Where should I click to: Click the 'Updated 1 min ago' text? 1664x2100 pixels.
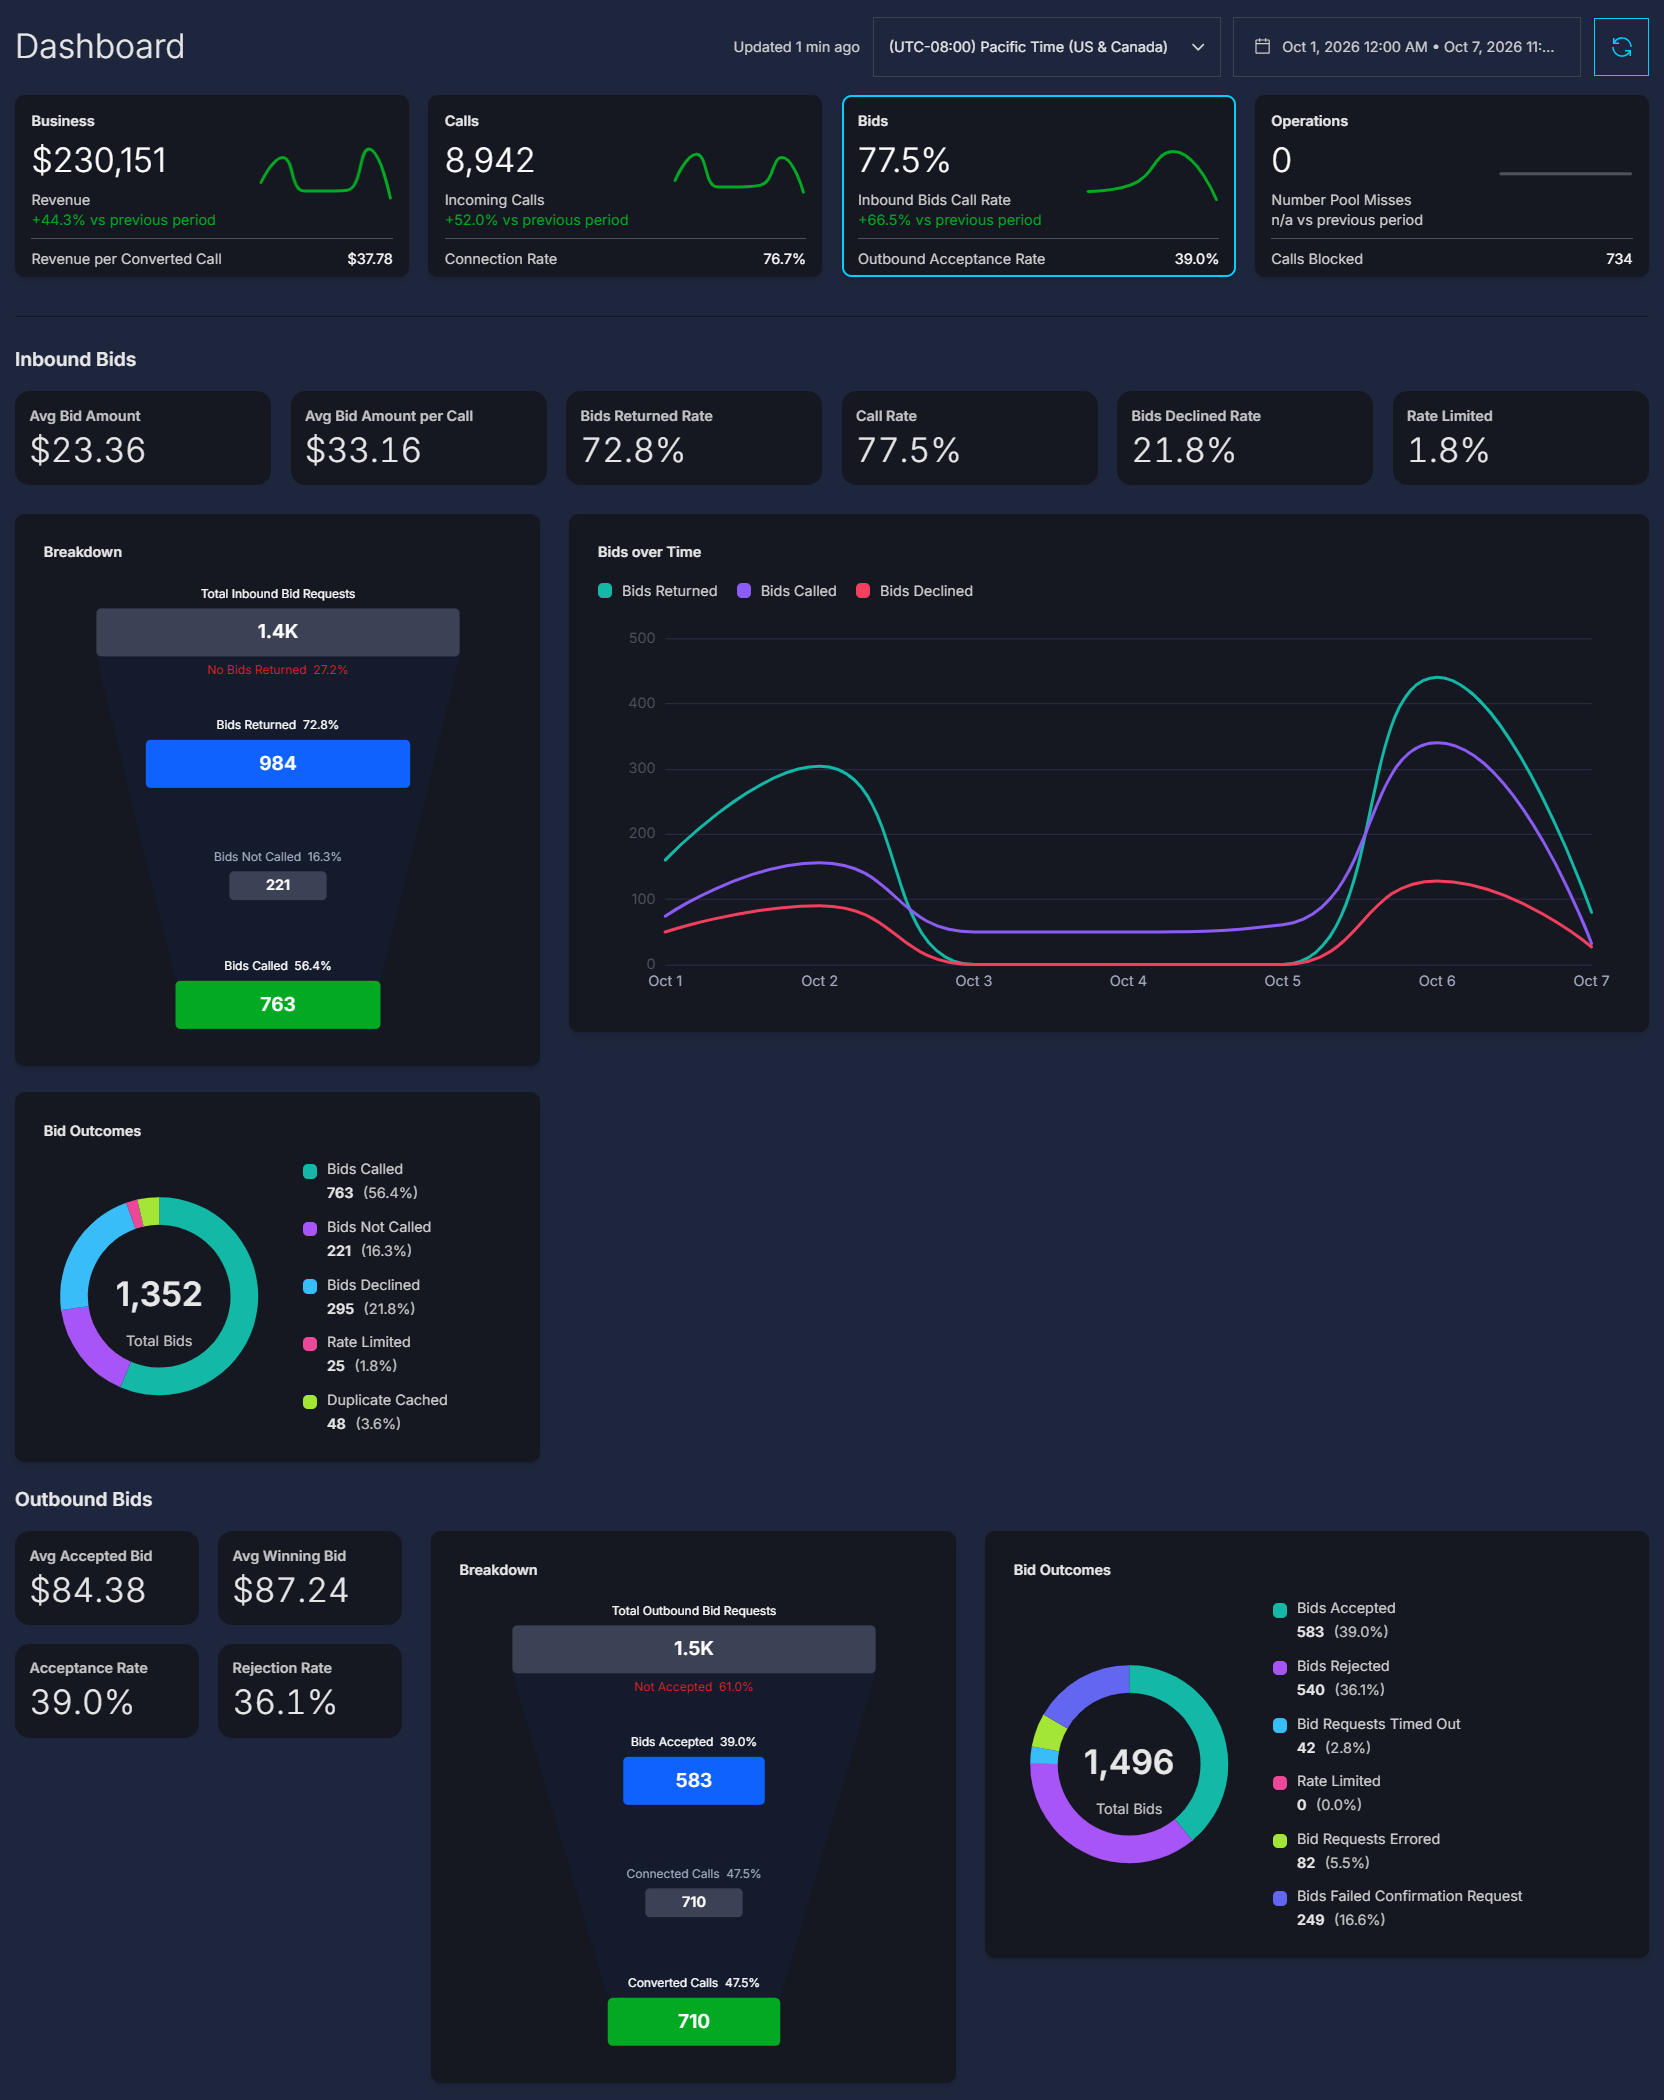tap(796, 47)
